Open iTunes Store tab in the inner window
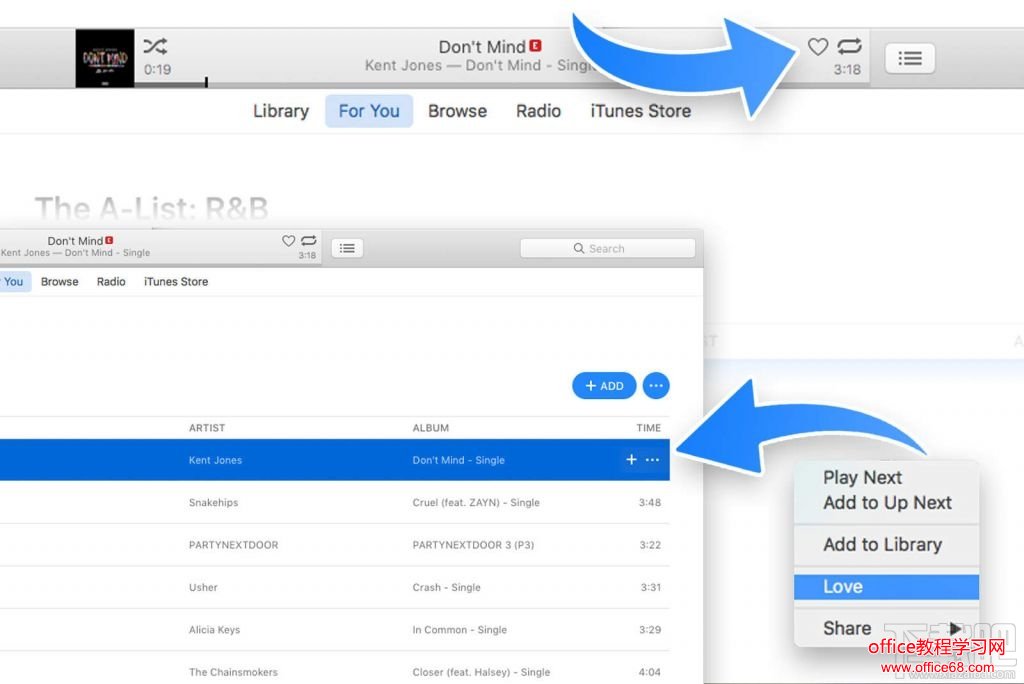This screenshot has height=684, width=1024. pos(176,282)
